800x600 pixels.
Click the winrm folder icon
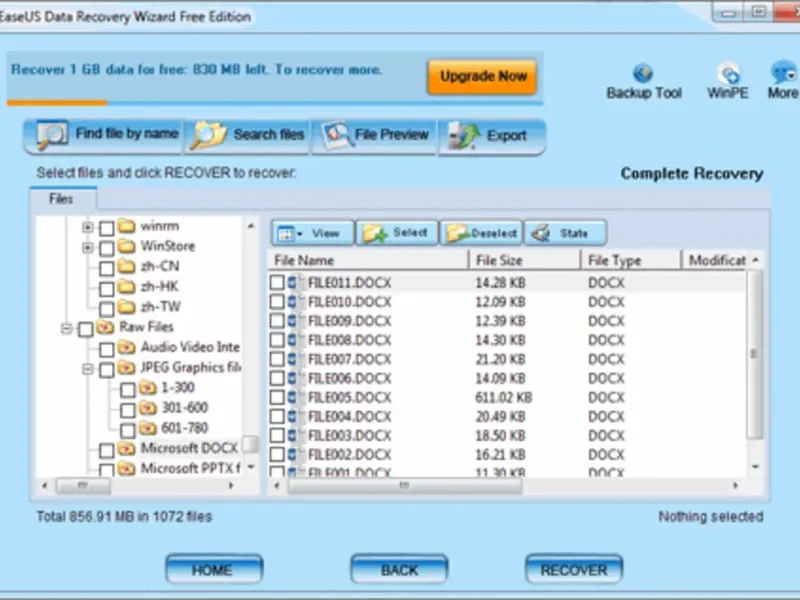coord(126,226)
